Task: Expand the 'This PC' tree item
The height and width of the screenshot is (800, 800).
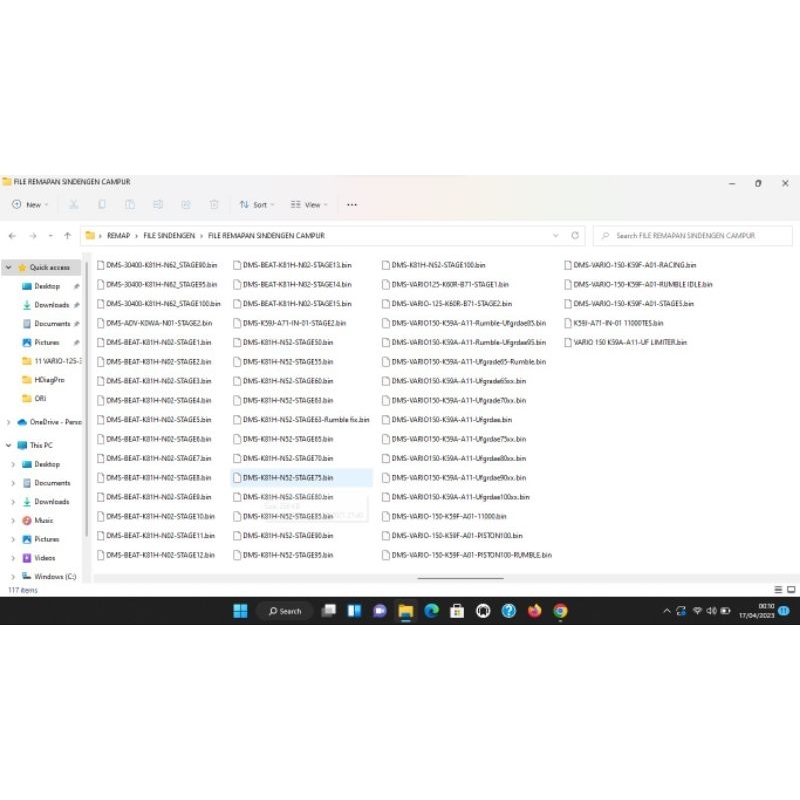Action: point(9,445)
